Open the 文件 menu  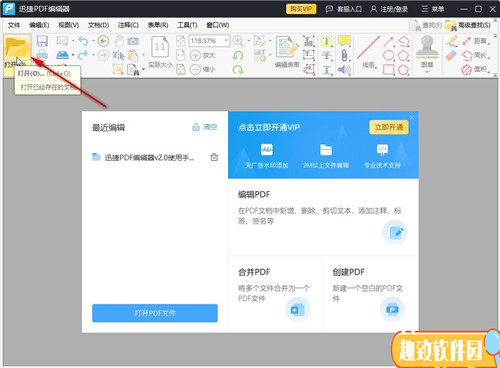coord(14,25)
